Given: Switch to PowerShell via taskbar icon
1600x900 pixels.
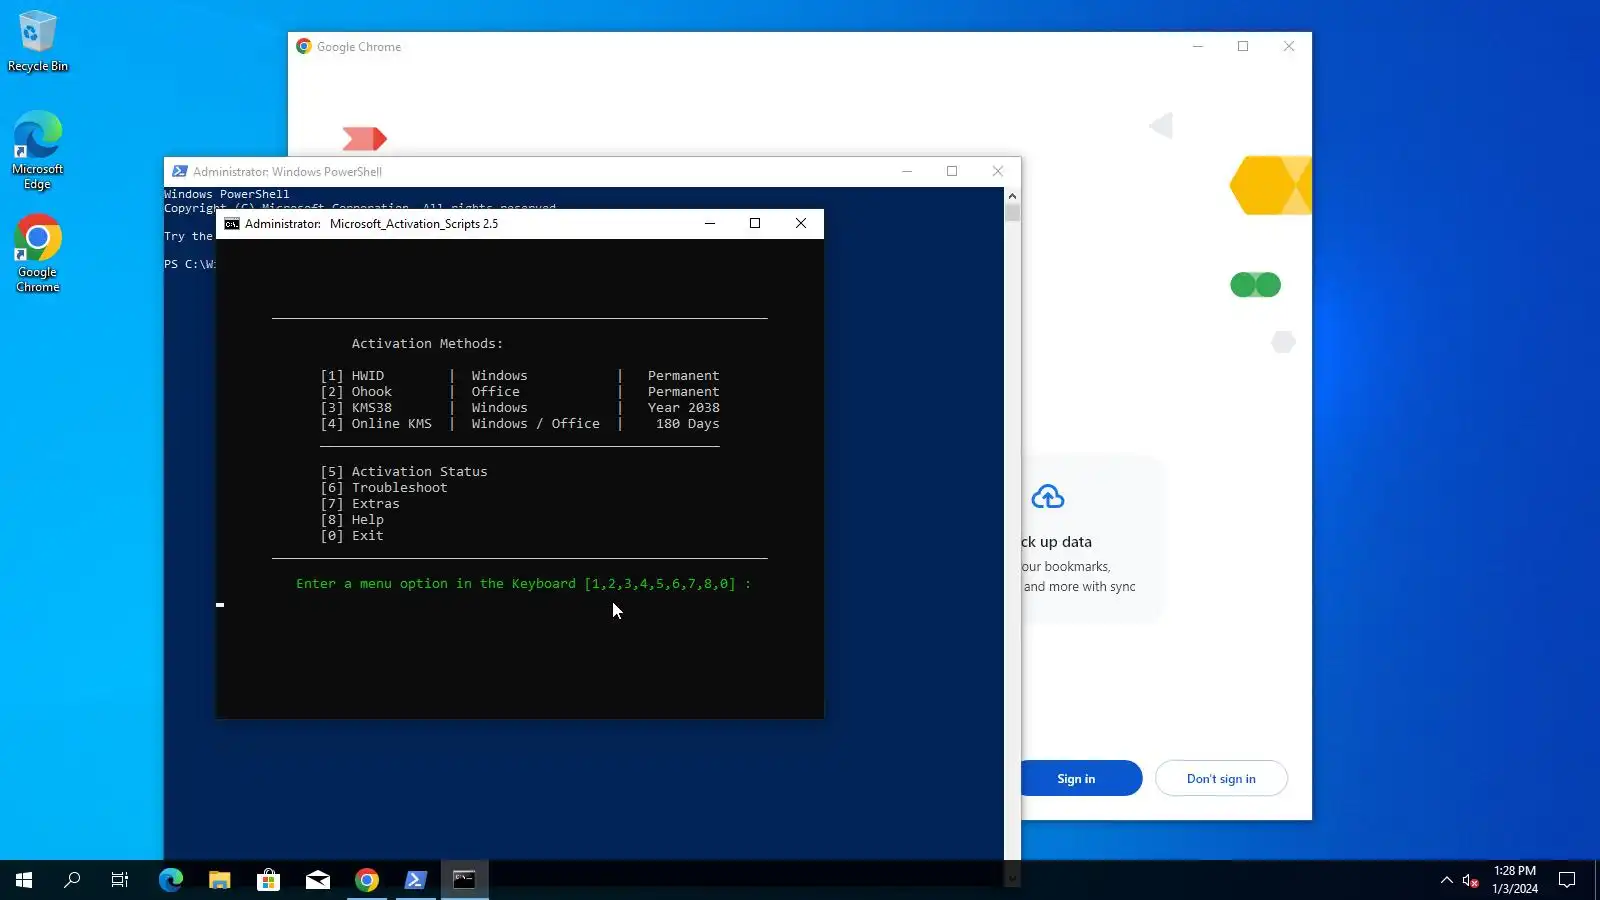Looking at the screenshot, I should pos(415,880).
